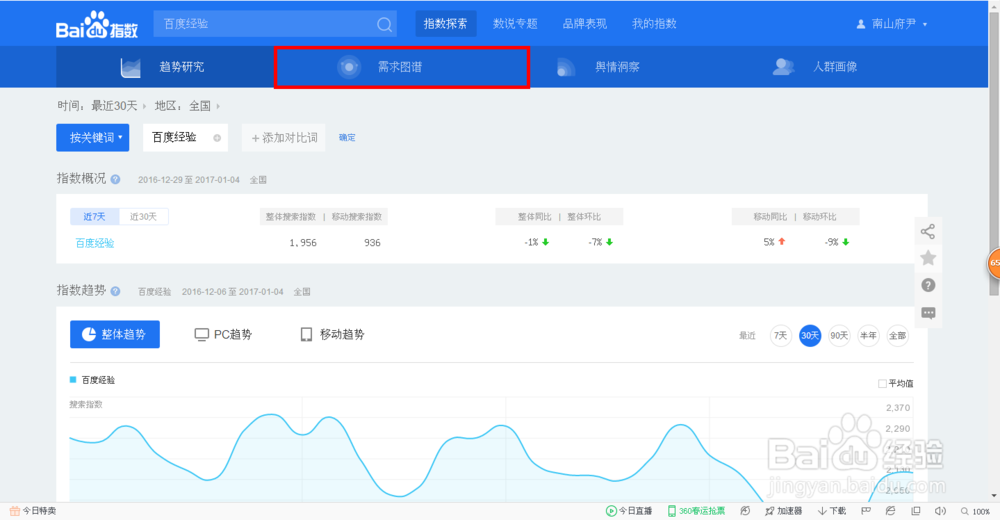Select the 近30天 overview toggle
Screen dimensions: 1000x520
click(x=143, y=216)
